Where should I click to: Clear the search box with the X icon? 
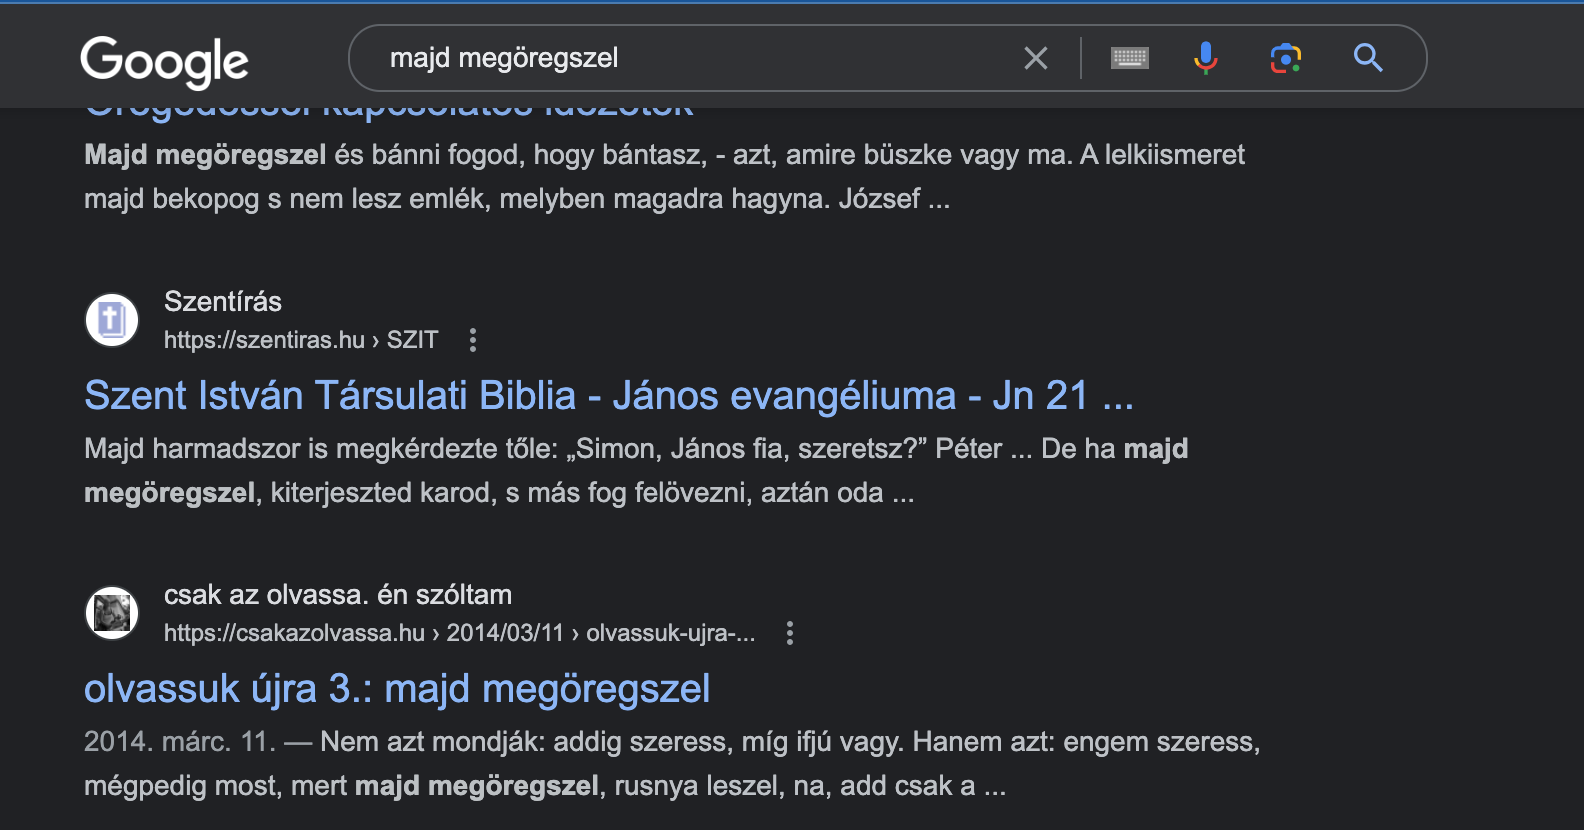pyautogui.click(x=1036, y=58)
